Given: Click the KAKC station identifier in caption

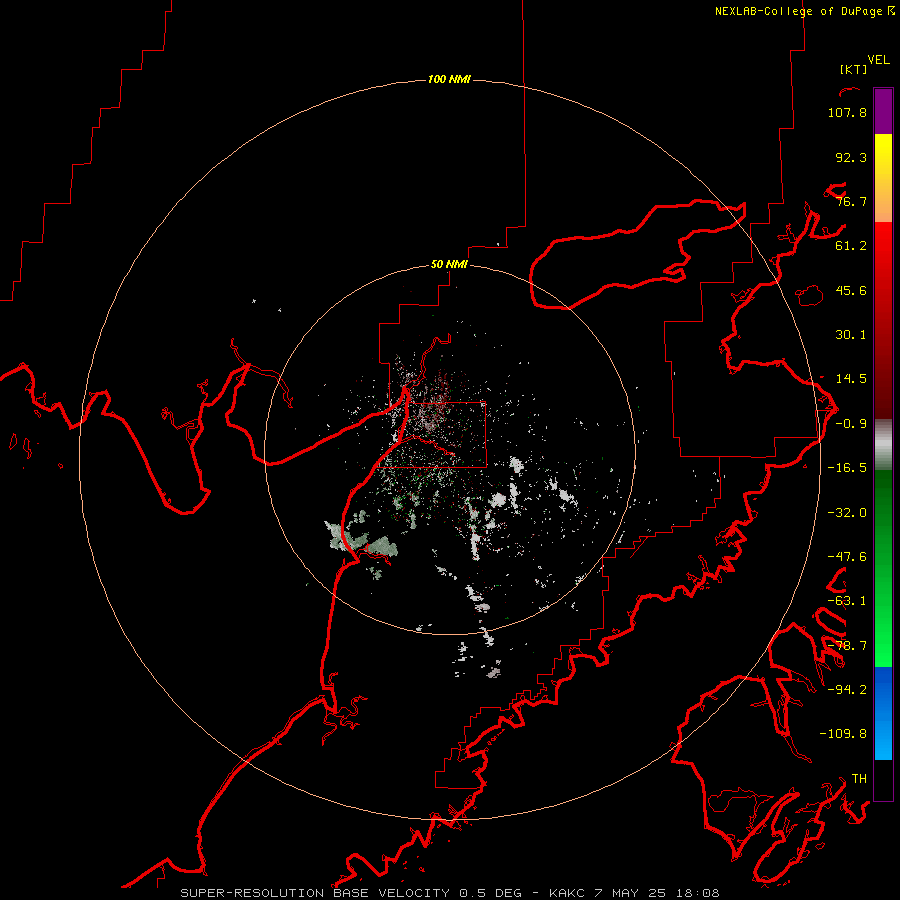Looking at the screenshot, I should (568, 893).
